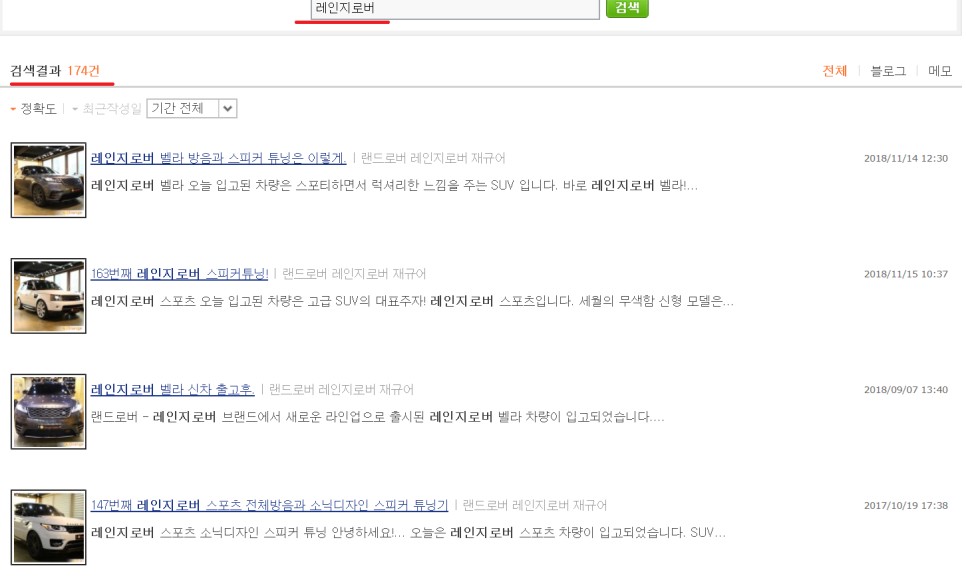Expand the 정확도 sort options triangle

tap(14, 108)
